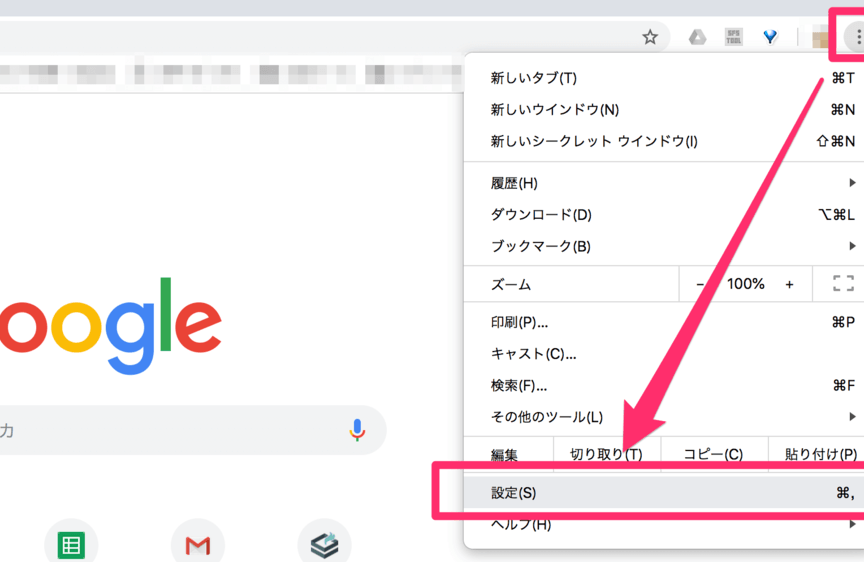Image resolution: width=864 pixels, height=562 pixels.
Task: Increase zoom with the plus button
Action: [789, 284]
